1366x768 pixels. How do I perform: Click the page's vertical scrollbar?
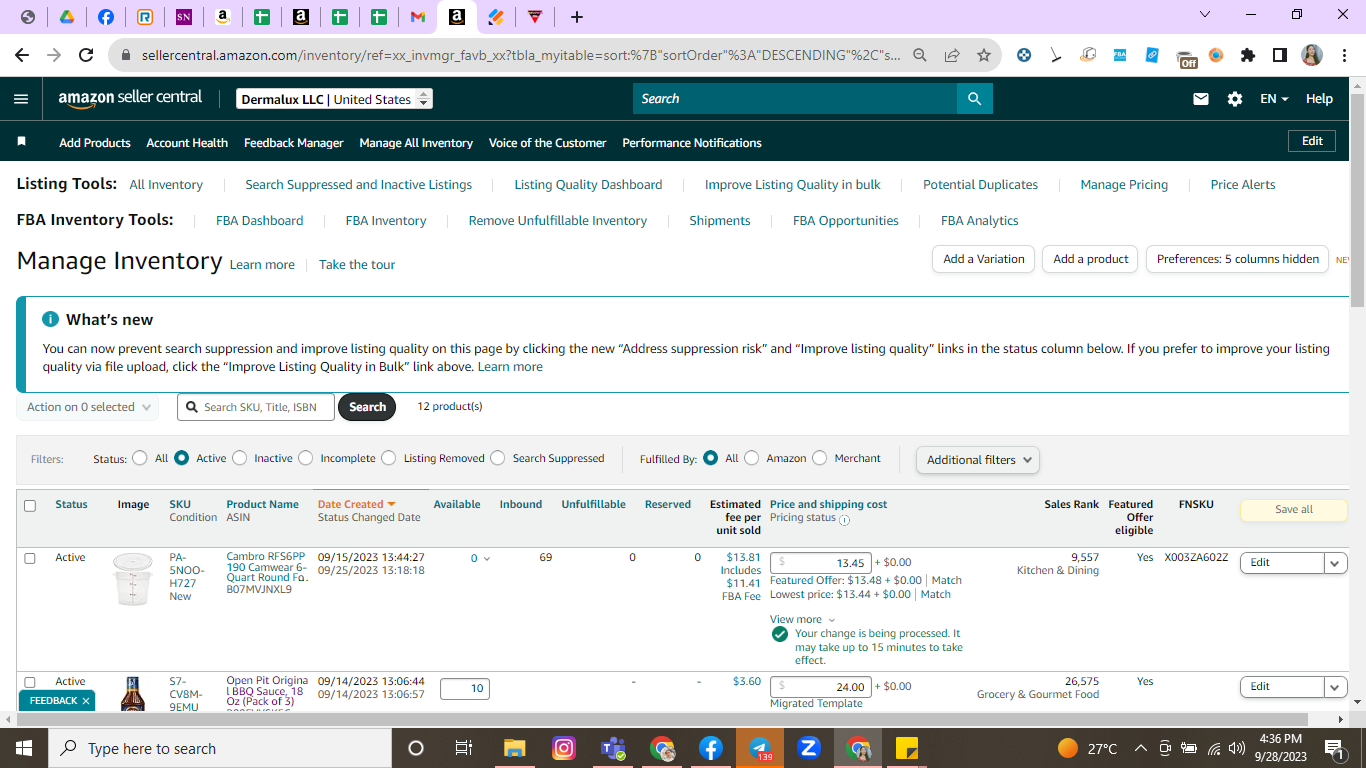coord(1357,200)
